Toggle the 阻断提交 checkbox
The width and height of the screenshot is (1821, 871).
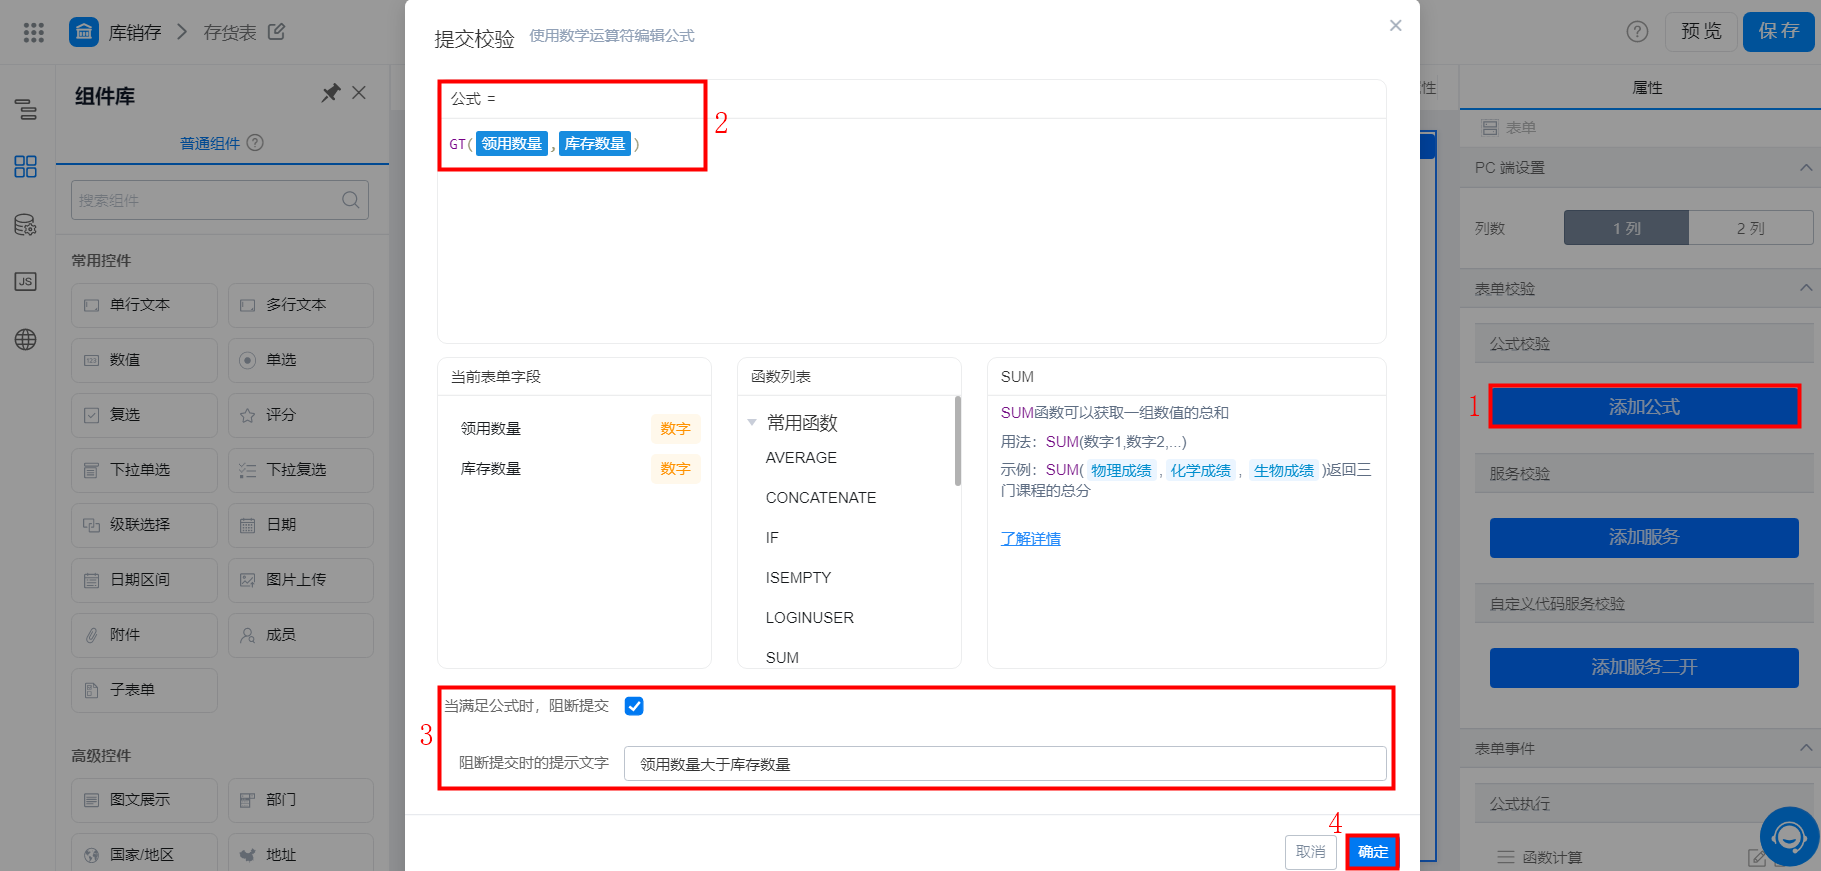point(634,706)
